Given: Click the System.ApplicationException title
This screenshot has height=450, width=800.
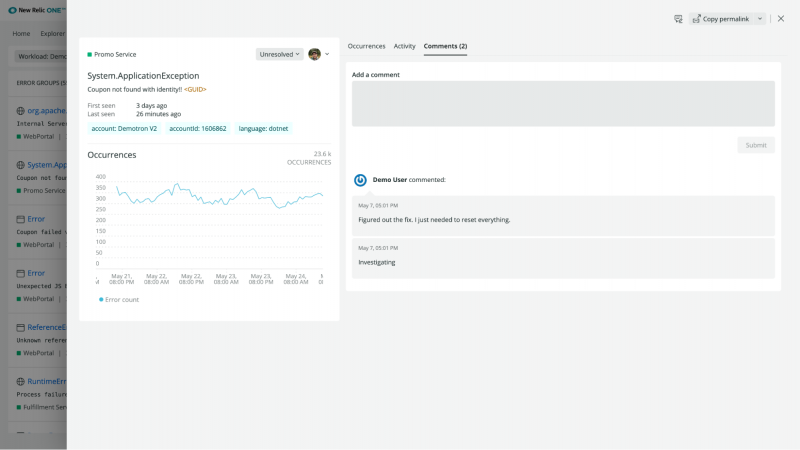Looking at the screenshot, I should 143,76.
